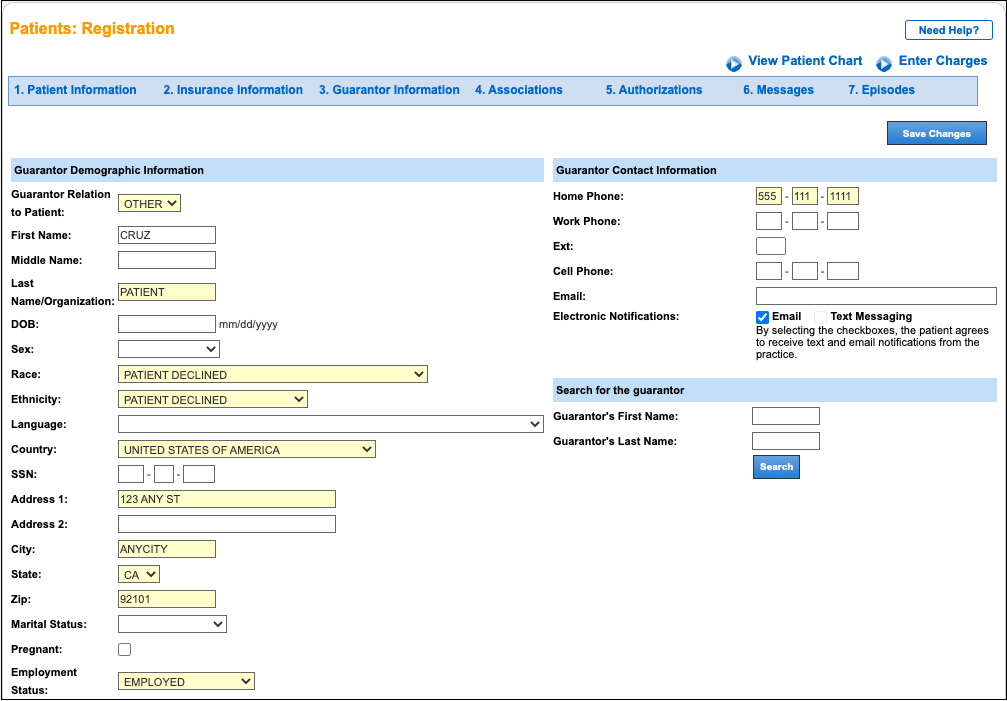Click the Need Help? button
1007x701 pixels.
pos(948,29)
